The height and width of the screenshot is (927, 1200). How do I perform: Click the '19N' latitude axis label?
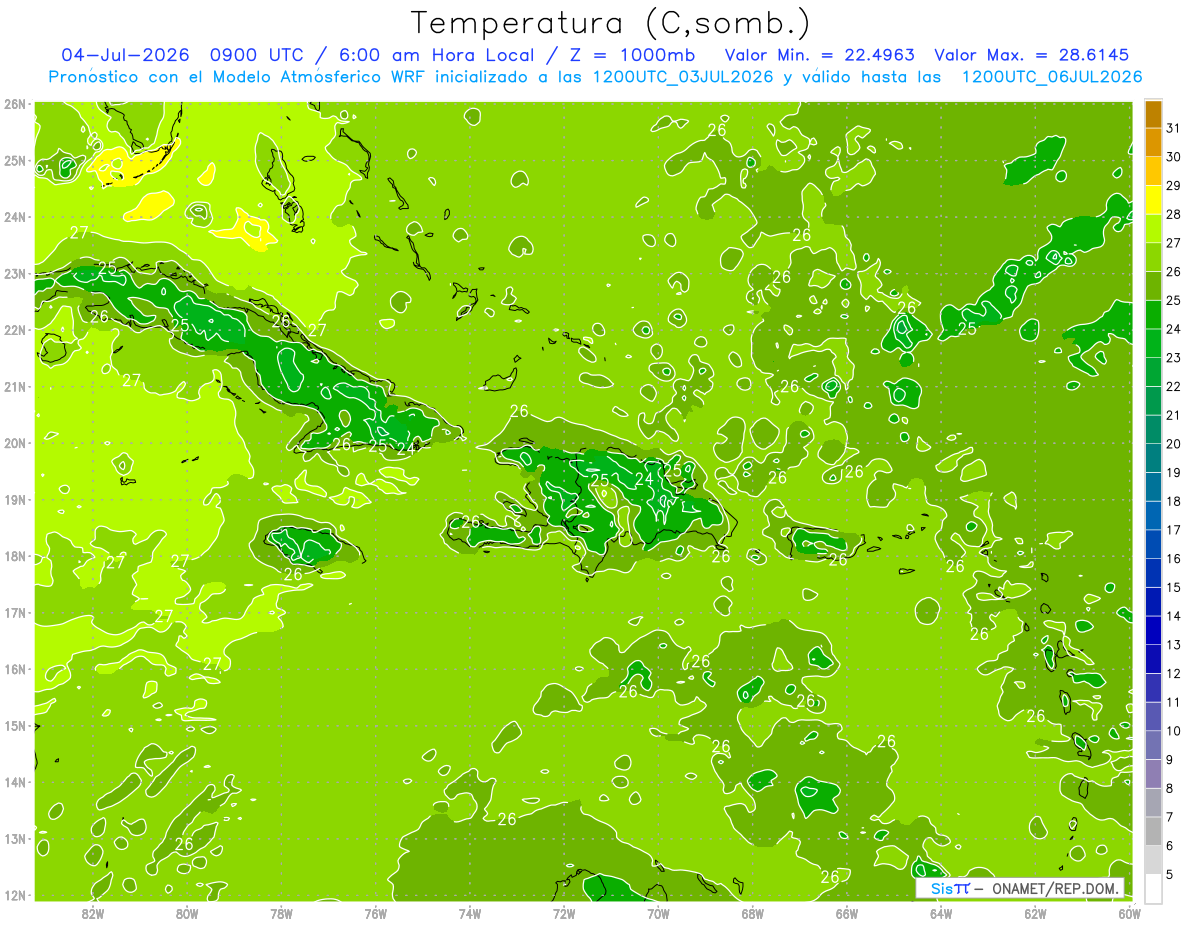pos(14,499)
